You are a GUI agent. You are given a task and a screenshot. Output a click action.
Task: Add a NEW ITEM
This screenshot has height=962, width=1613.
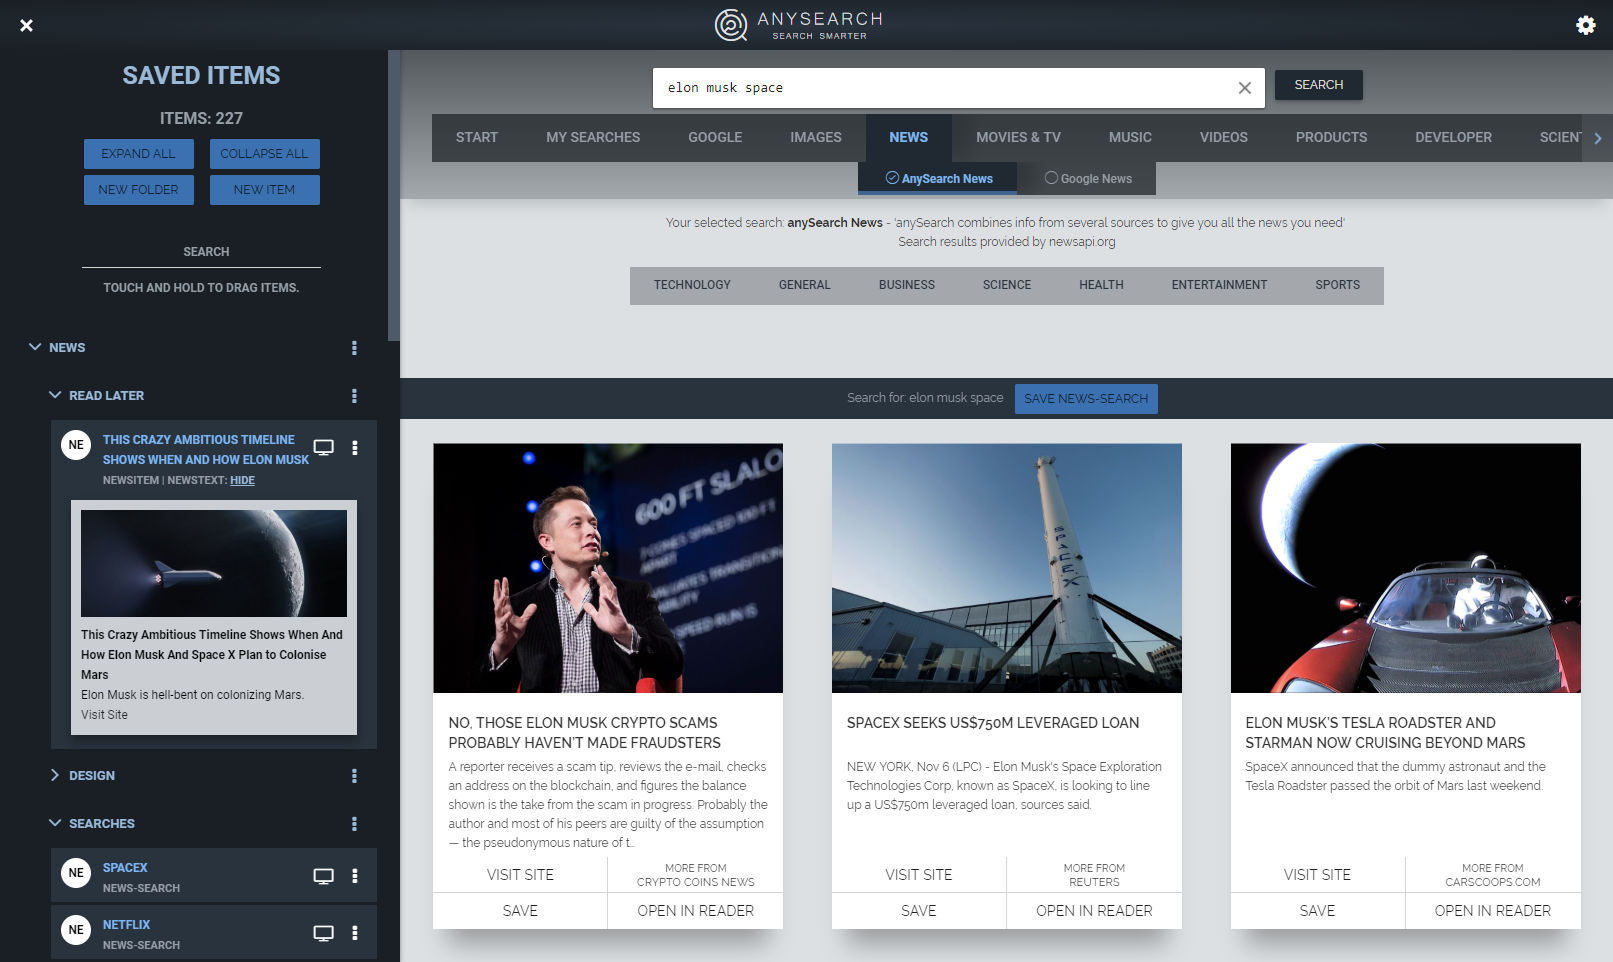point(264,190)
